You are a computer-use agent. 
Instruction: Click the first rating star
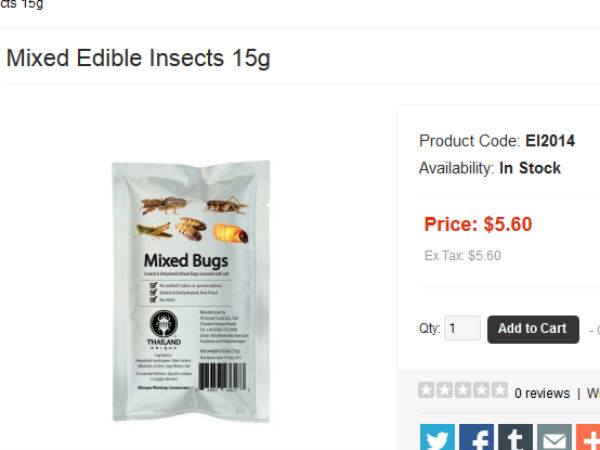tap(427, 391)
